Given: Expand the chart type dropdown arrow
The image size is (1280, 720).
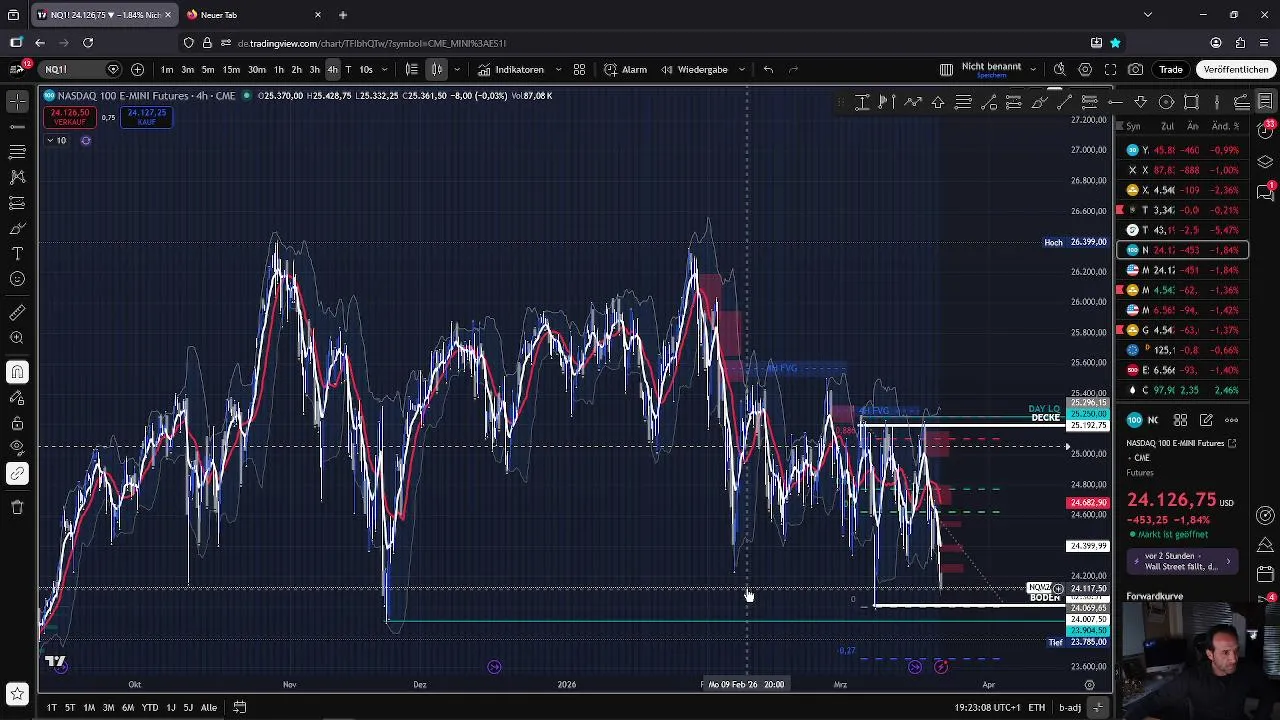Looking at the screenshot, I should click(x=457, y=69).
